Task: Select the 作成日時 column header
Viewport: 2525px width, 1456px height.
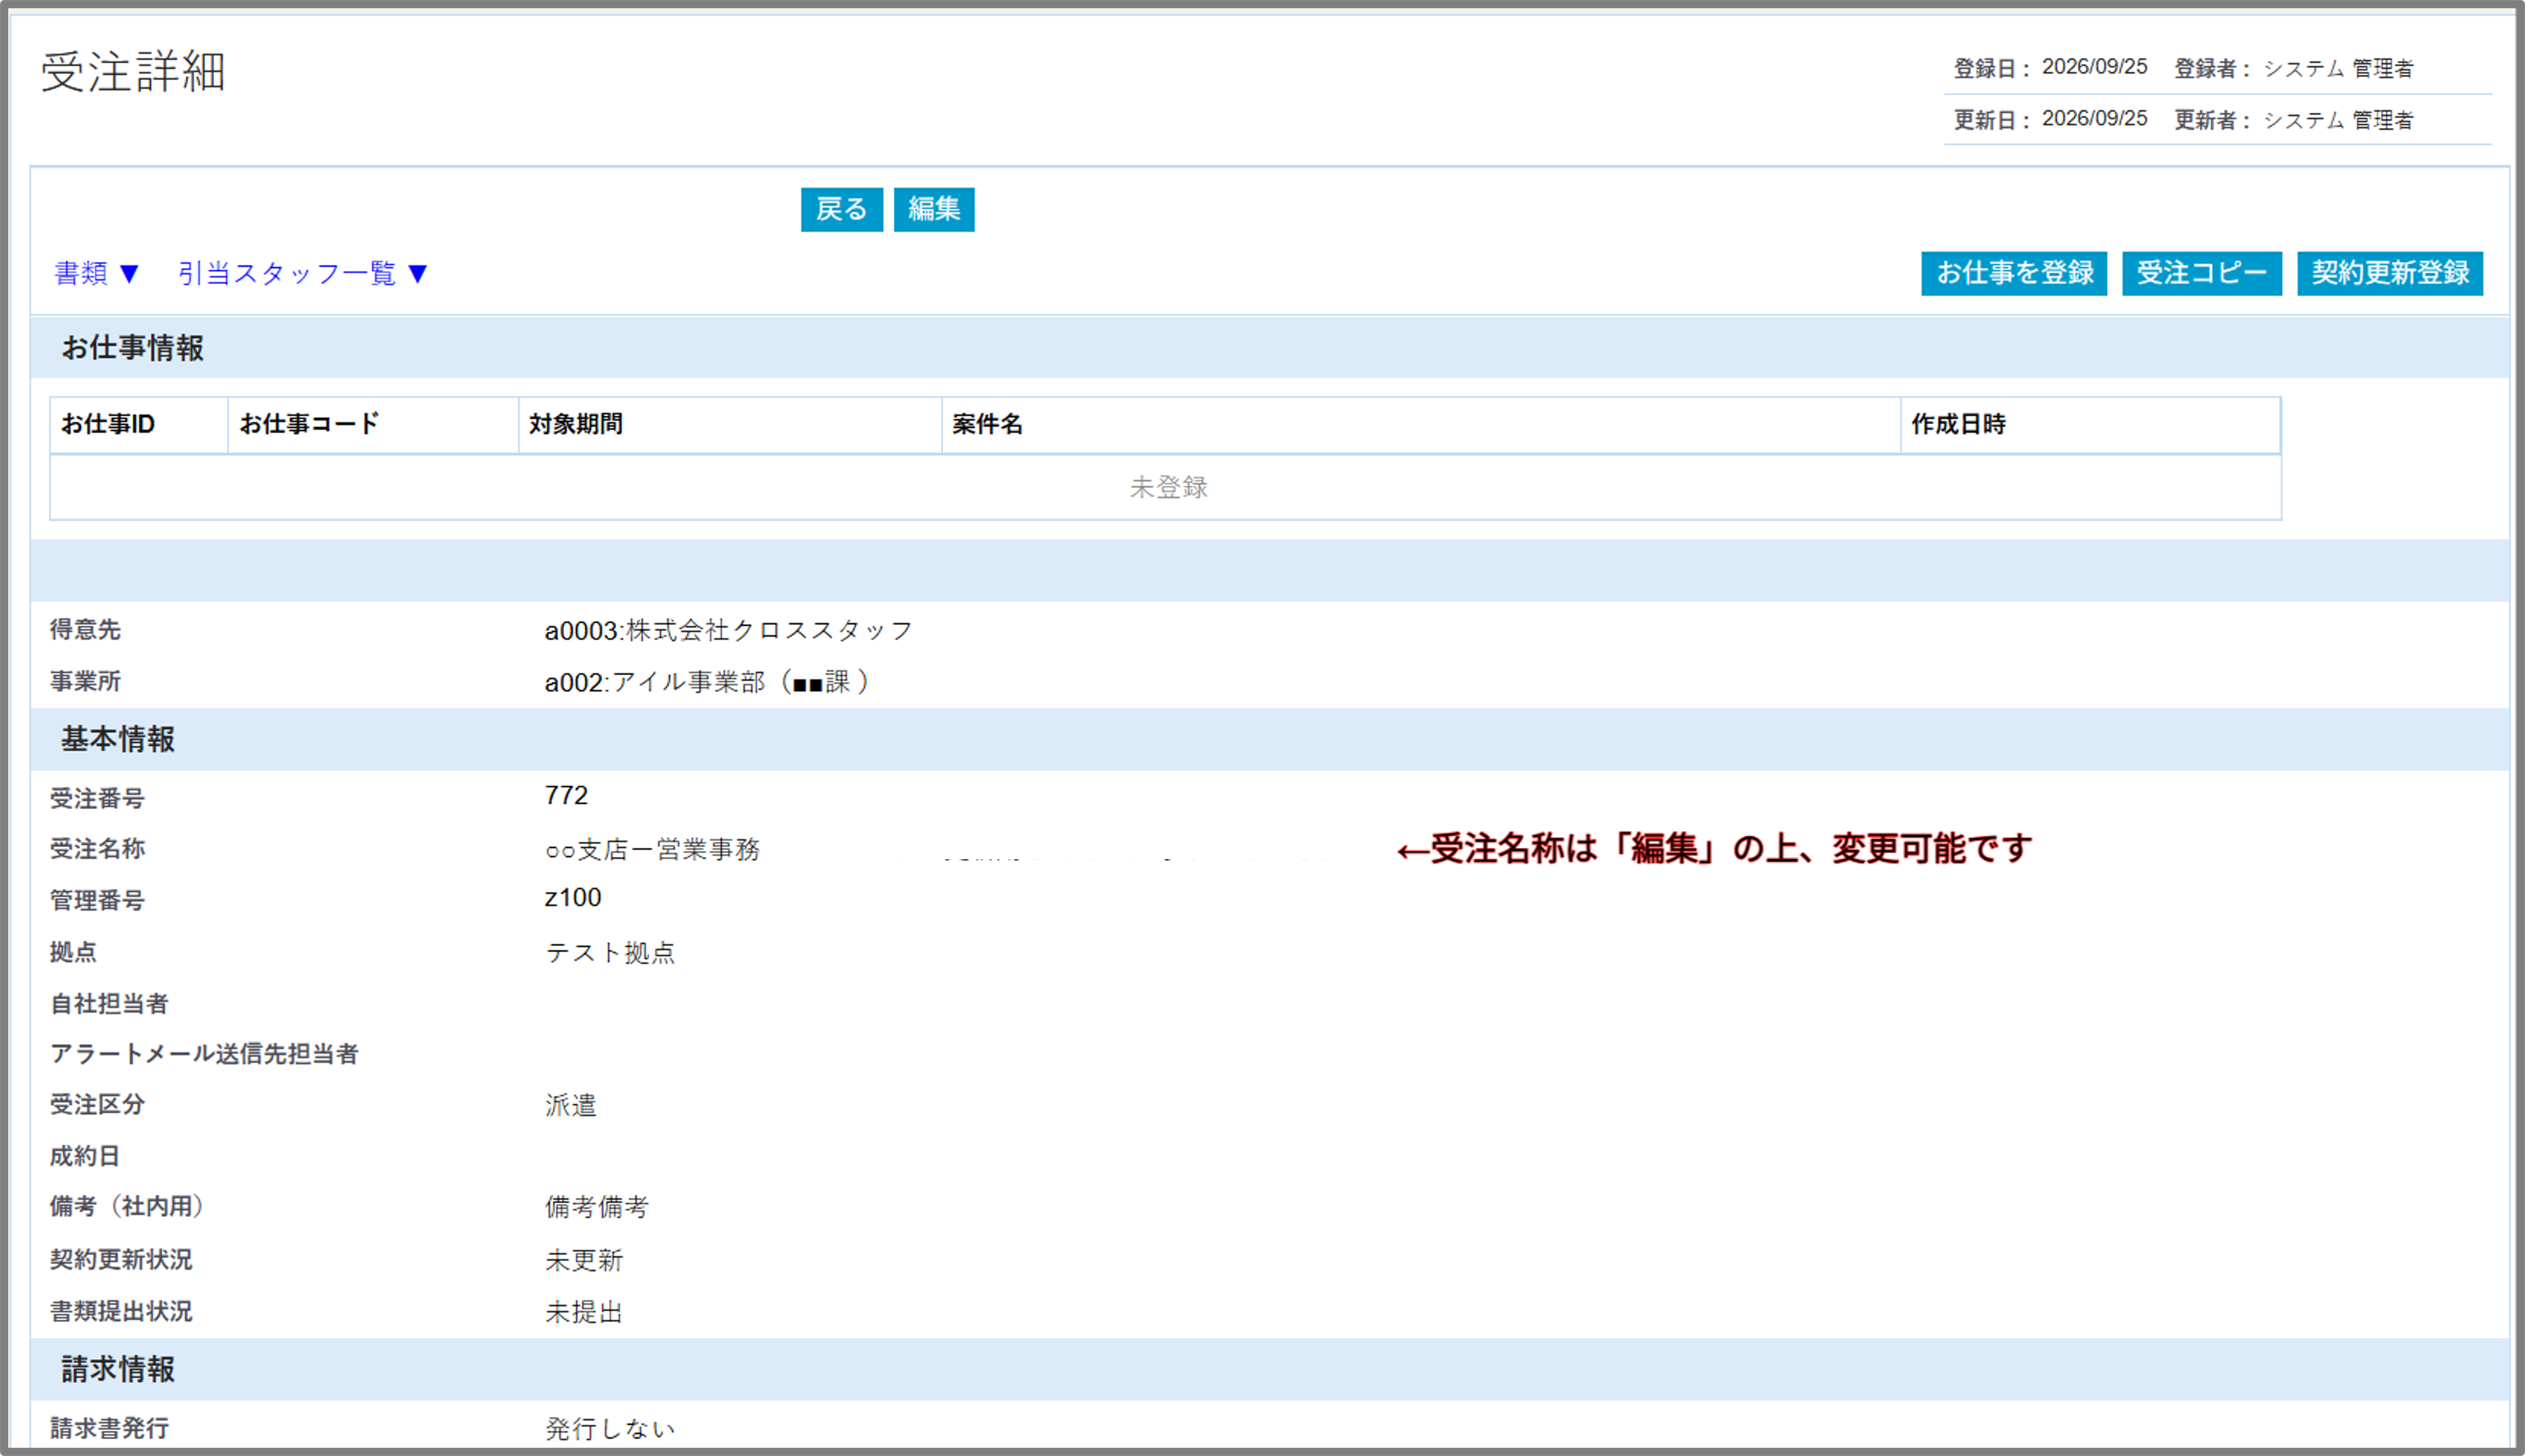Action: (2090, 425)
